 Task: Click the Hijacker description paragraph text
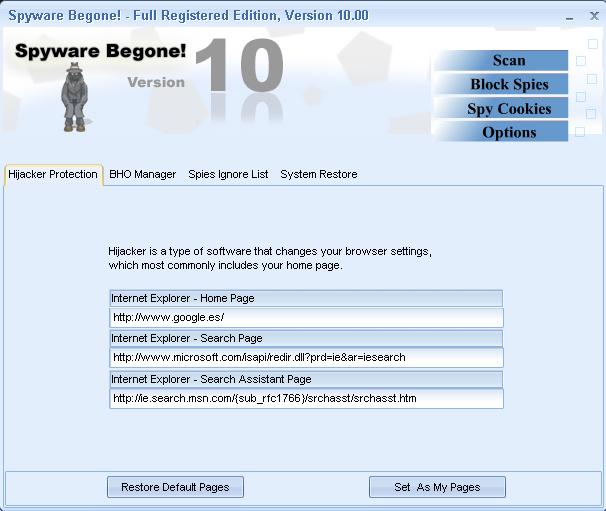[x=270, y=258]
